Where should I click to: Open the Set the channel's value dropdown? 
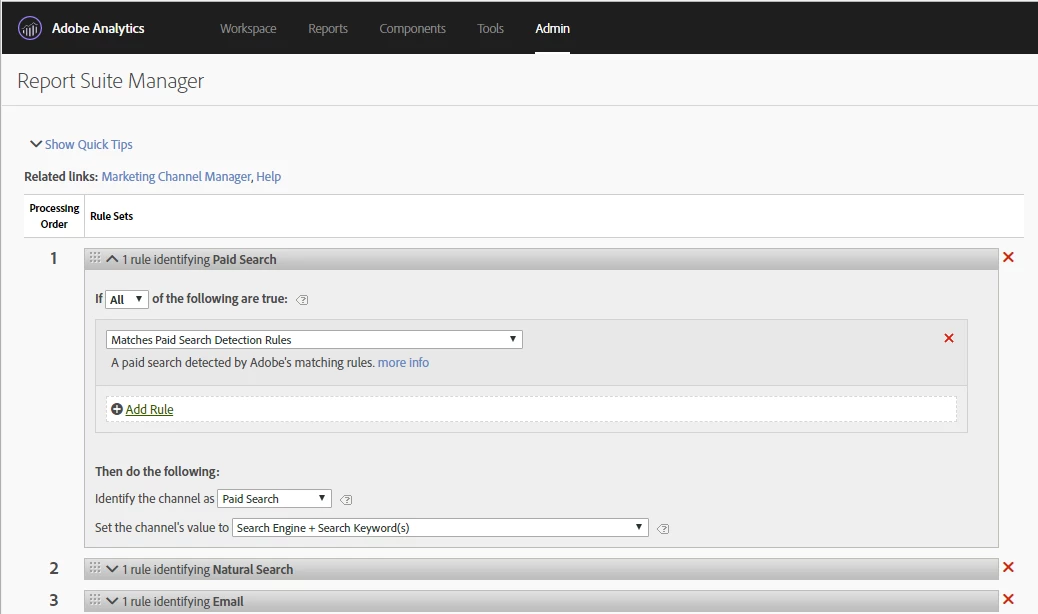[440, 527]
